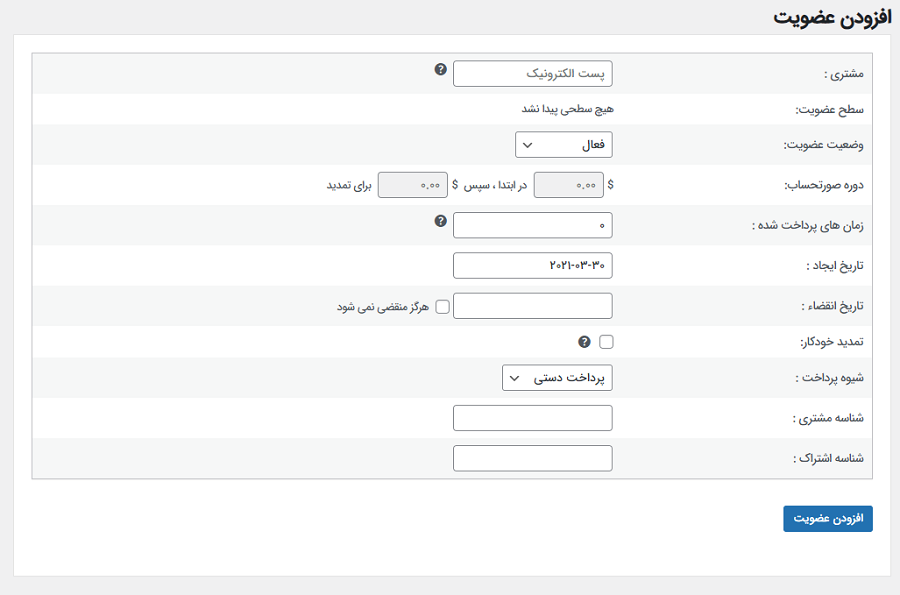Focus the customer email (پست الکترونیک) input
Viewport: 900px width, 595px height.
(532, 74)
